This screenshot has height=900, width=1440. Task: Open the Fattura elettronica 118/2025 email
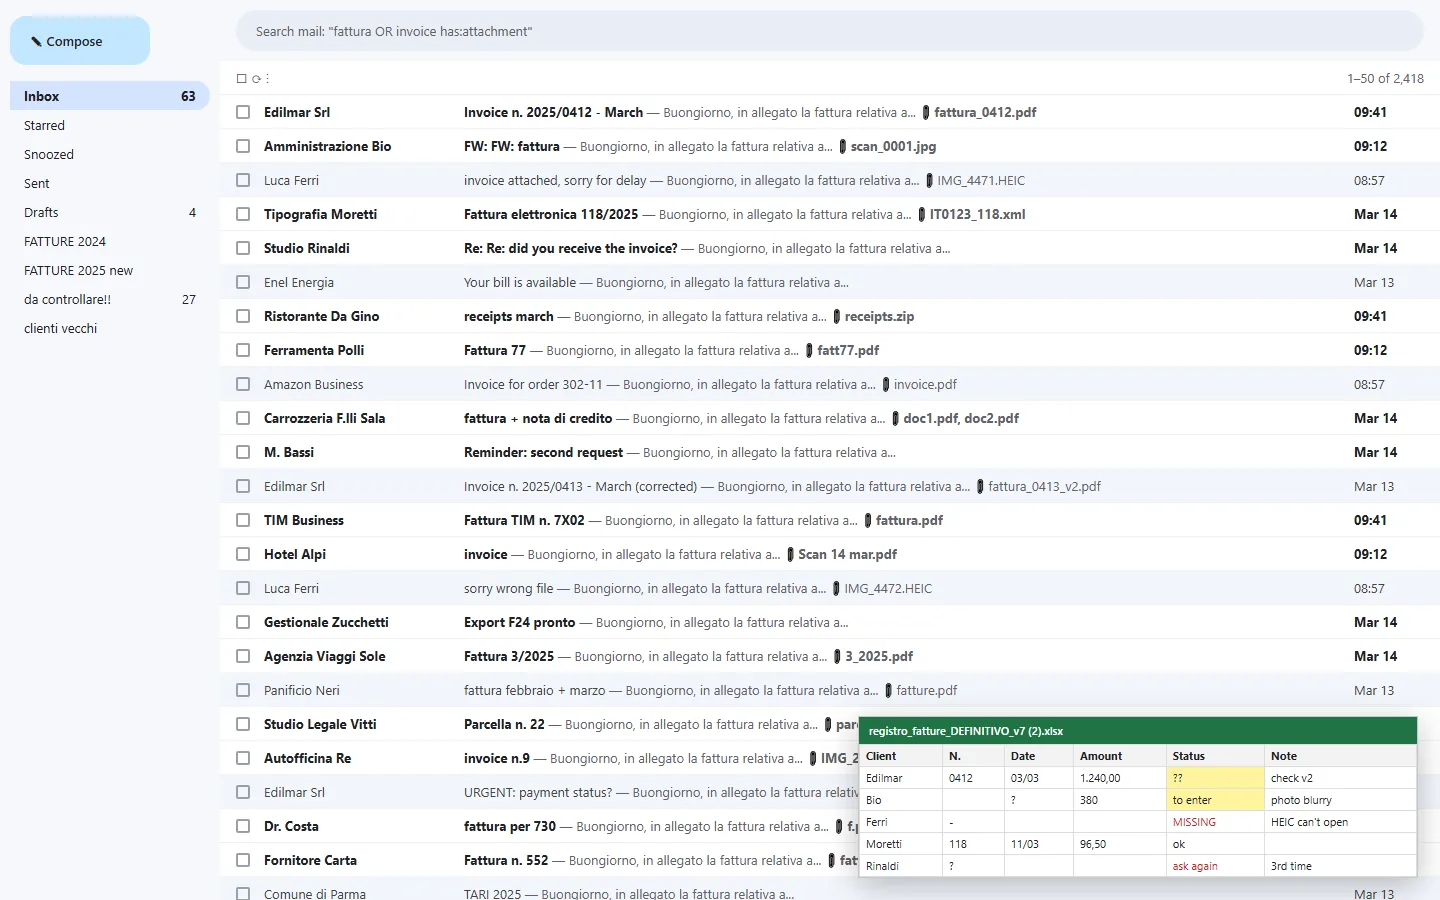pos(829,214)
